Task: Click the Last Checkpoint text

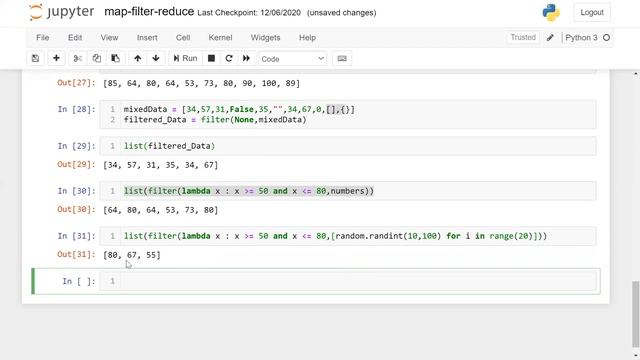Action: point(249,13)
